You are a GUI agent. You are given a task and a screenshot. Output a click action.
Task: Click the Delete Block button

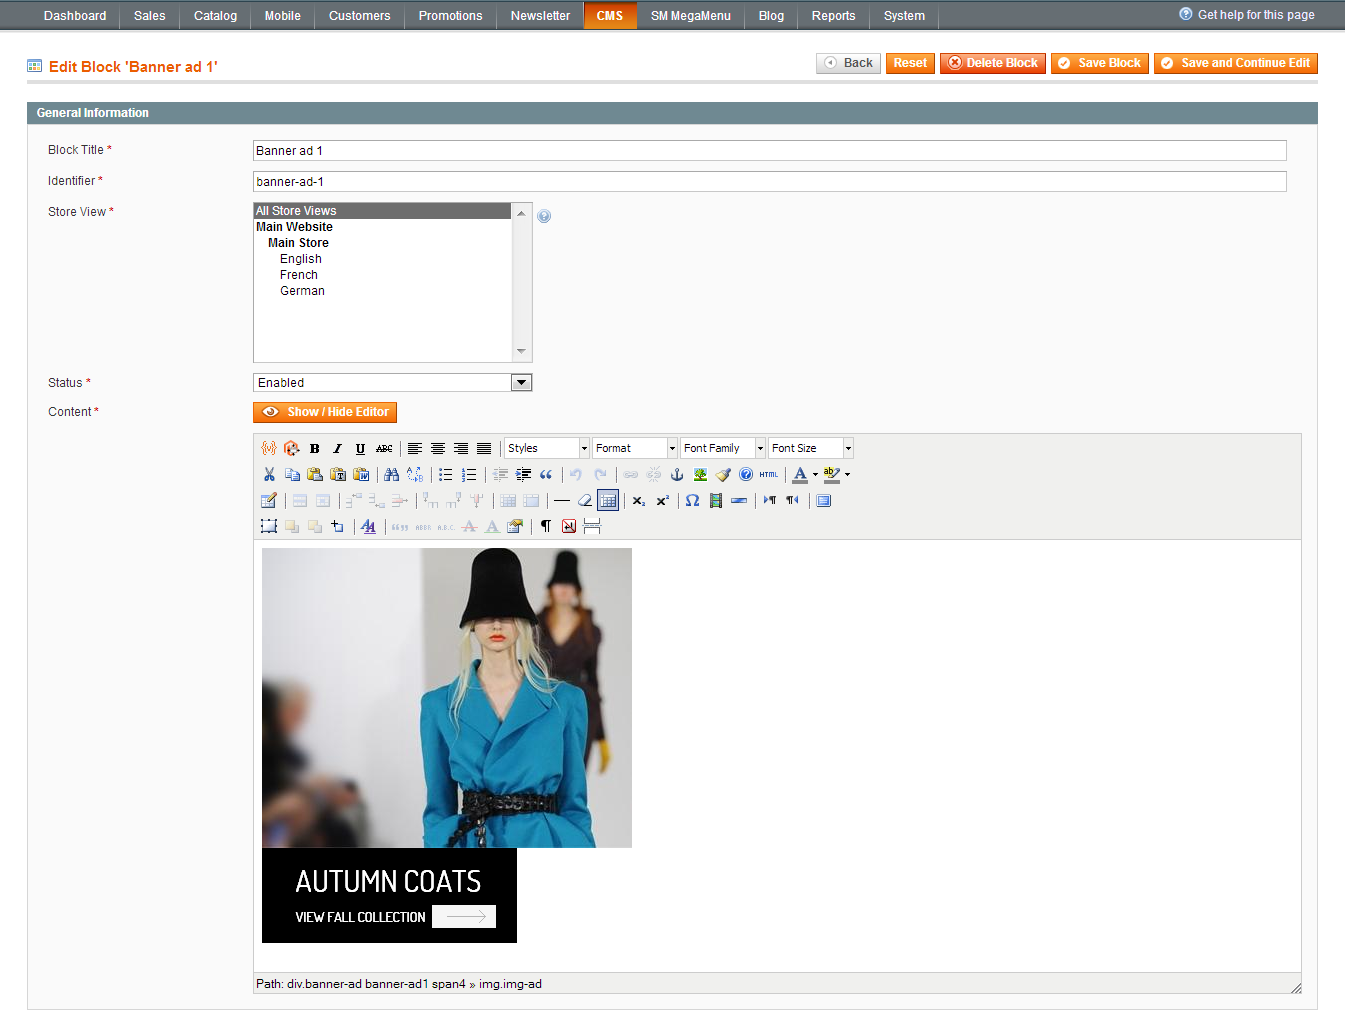[993, 63]
